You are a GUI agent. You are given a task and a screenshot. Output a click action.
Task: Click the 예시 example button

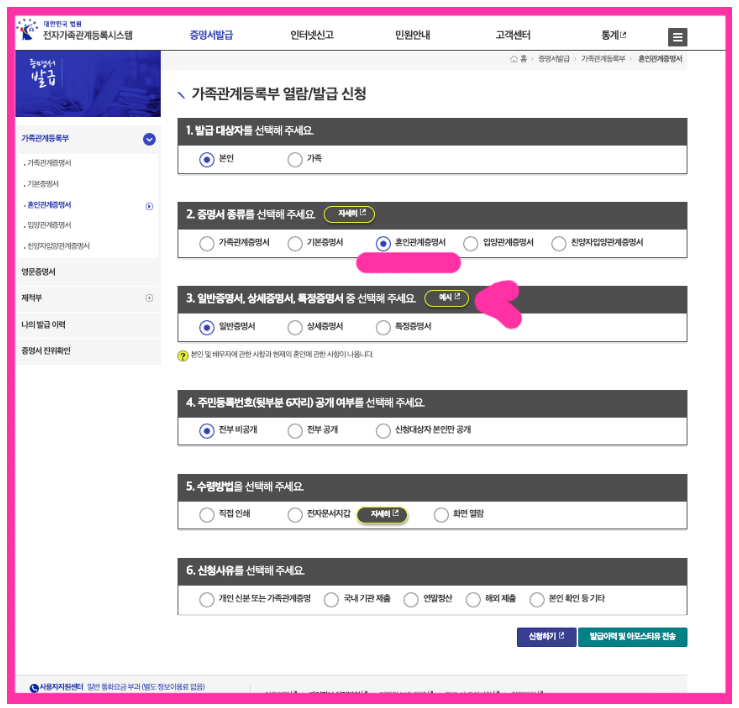coord(447,298)
